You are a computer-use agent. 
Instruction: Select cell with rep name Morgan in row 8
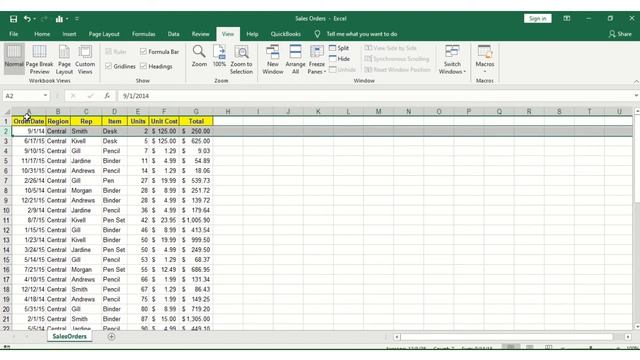pos(86,191)
